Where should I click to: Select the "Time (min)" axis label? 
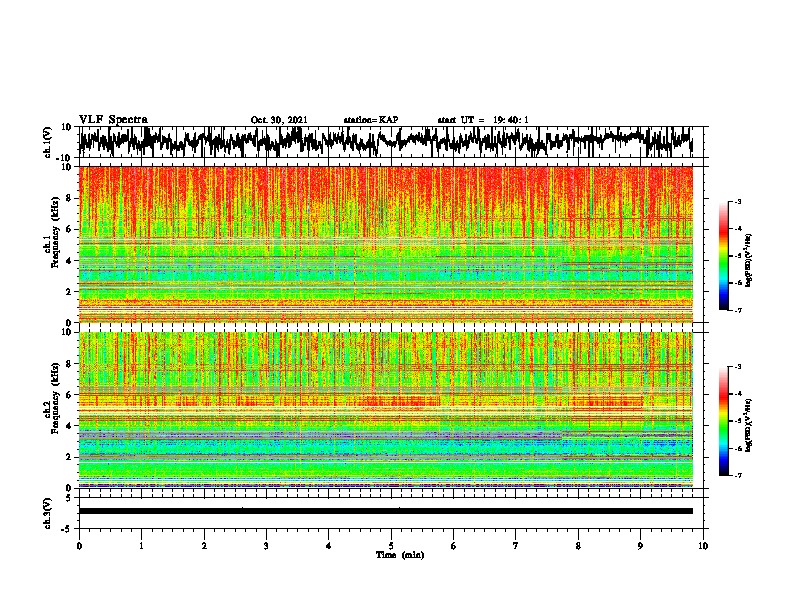click(x=400, y=555)
